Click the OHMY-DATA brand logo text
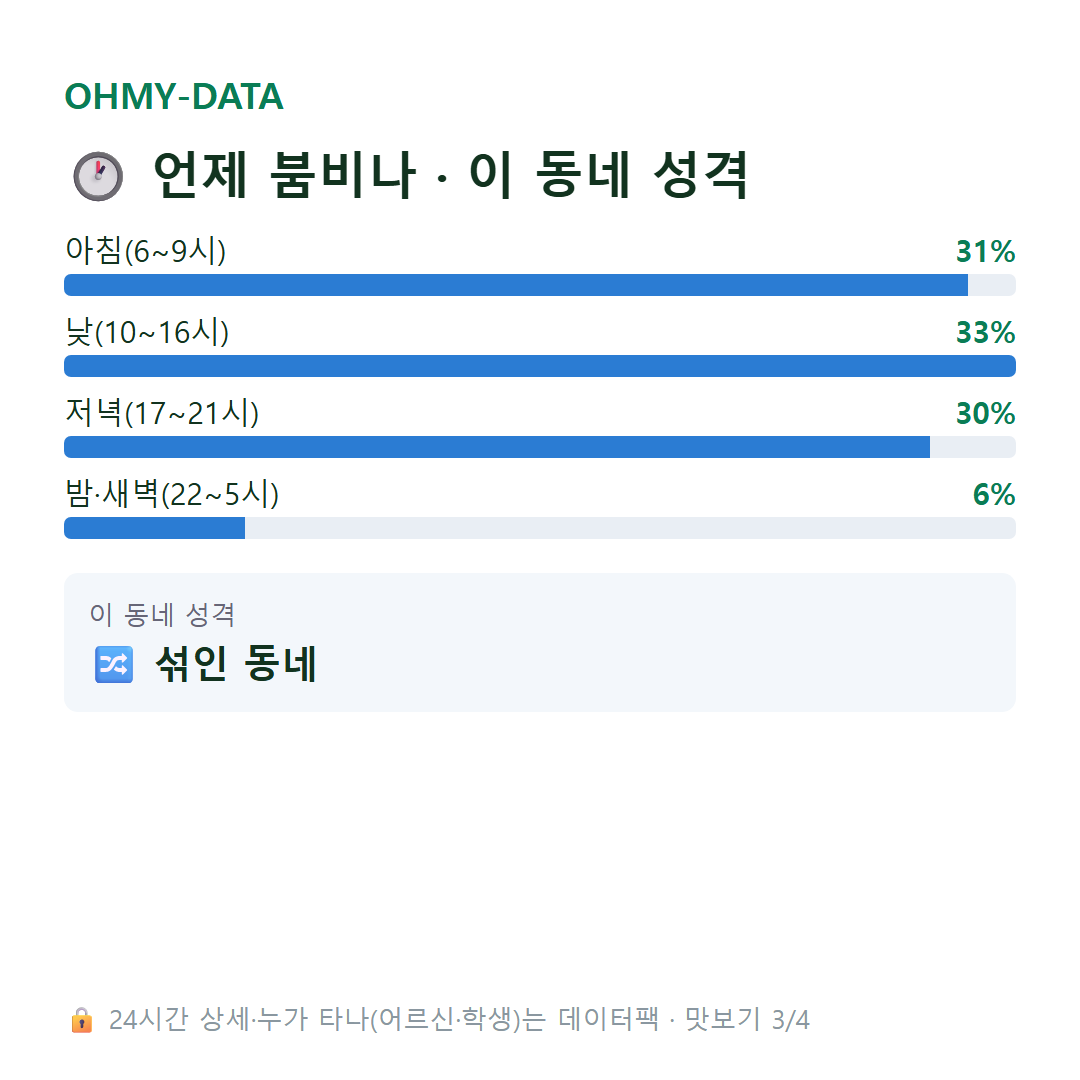This screenshot has height=1080, width=1080. pos(174,96)
